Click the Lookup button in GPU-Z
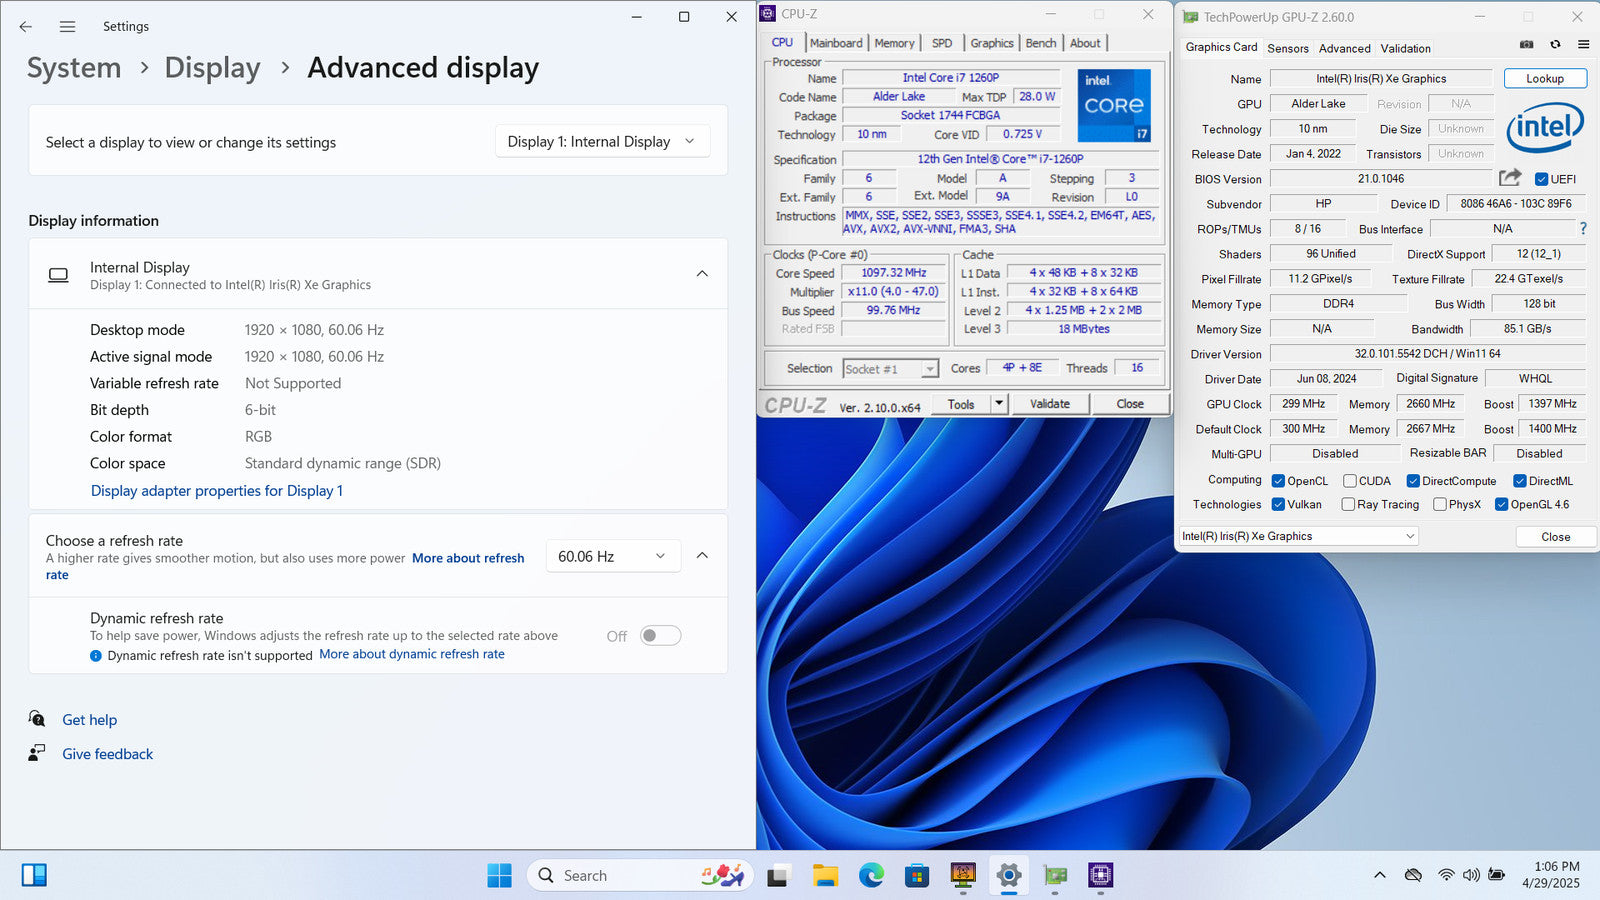 [1544, 79]
